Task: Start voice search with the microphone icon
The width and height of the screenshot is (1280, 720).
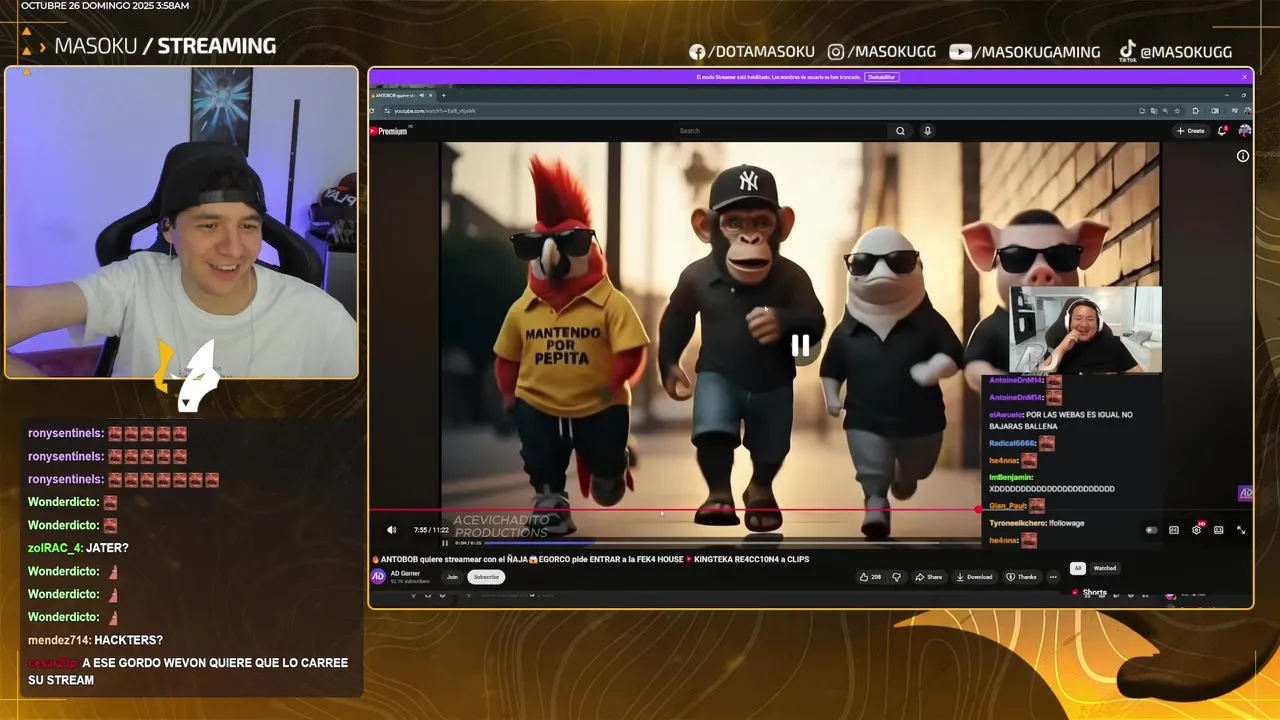Action: [x=927, y=131]
